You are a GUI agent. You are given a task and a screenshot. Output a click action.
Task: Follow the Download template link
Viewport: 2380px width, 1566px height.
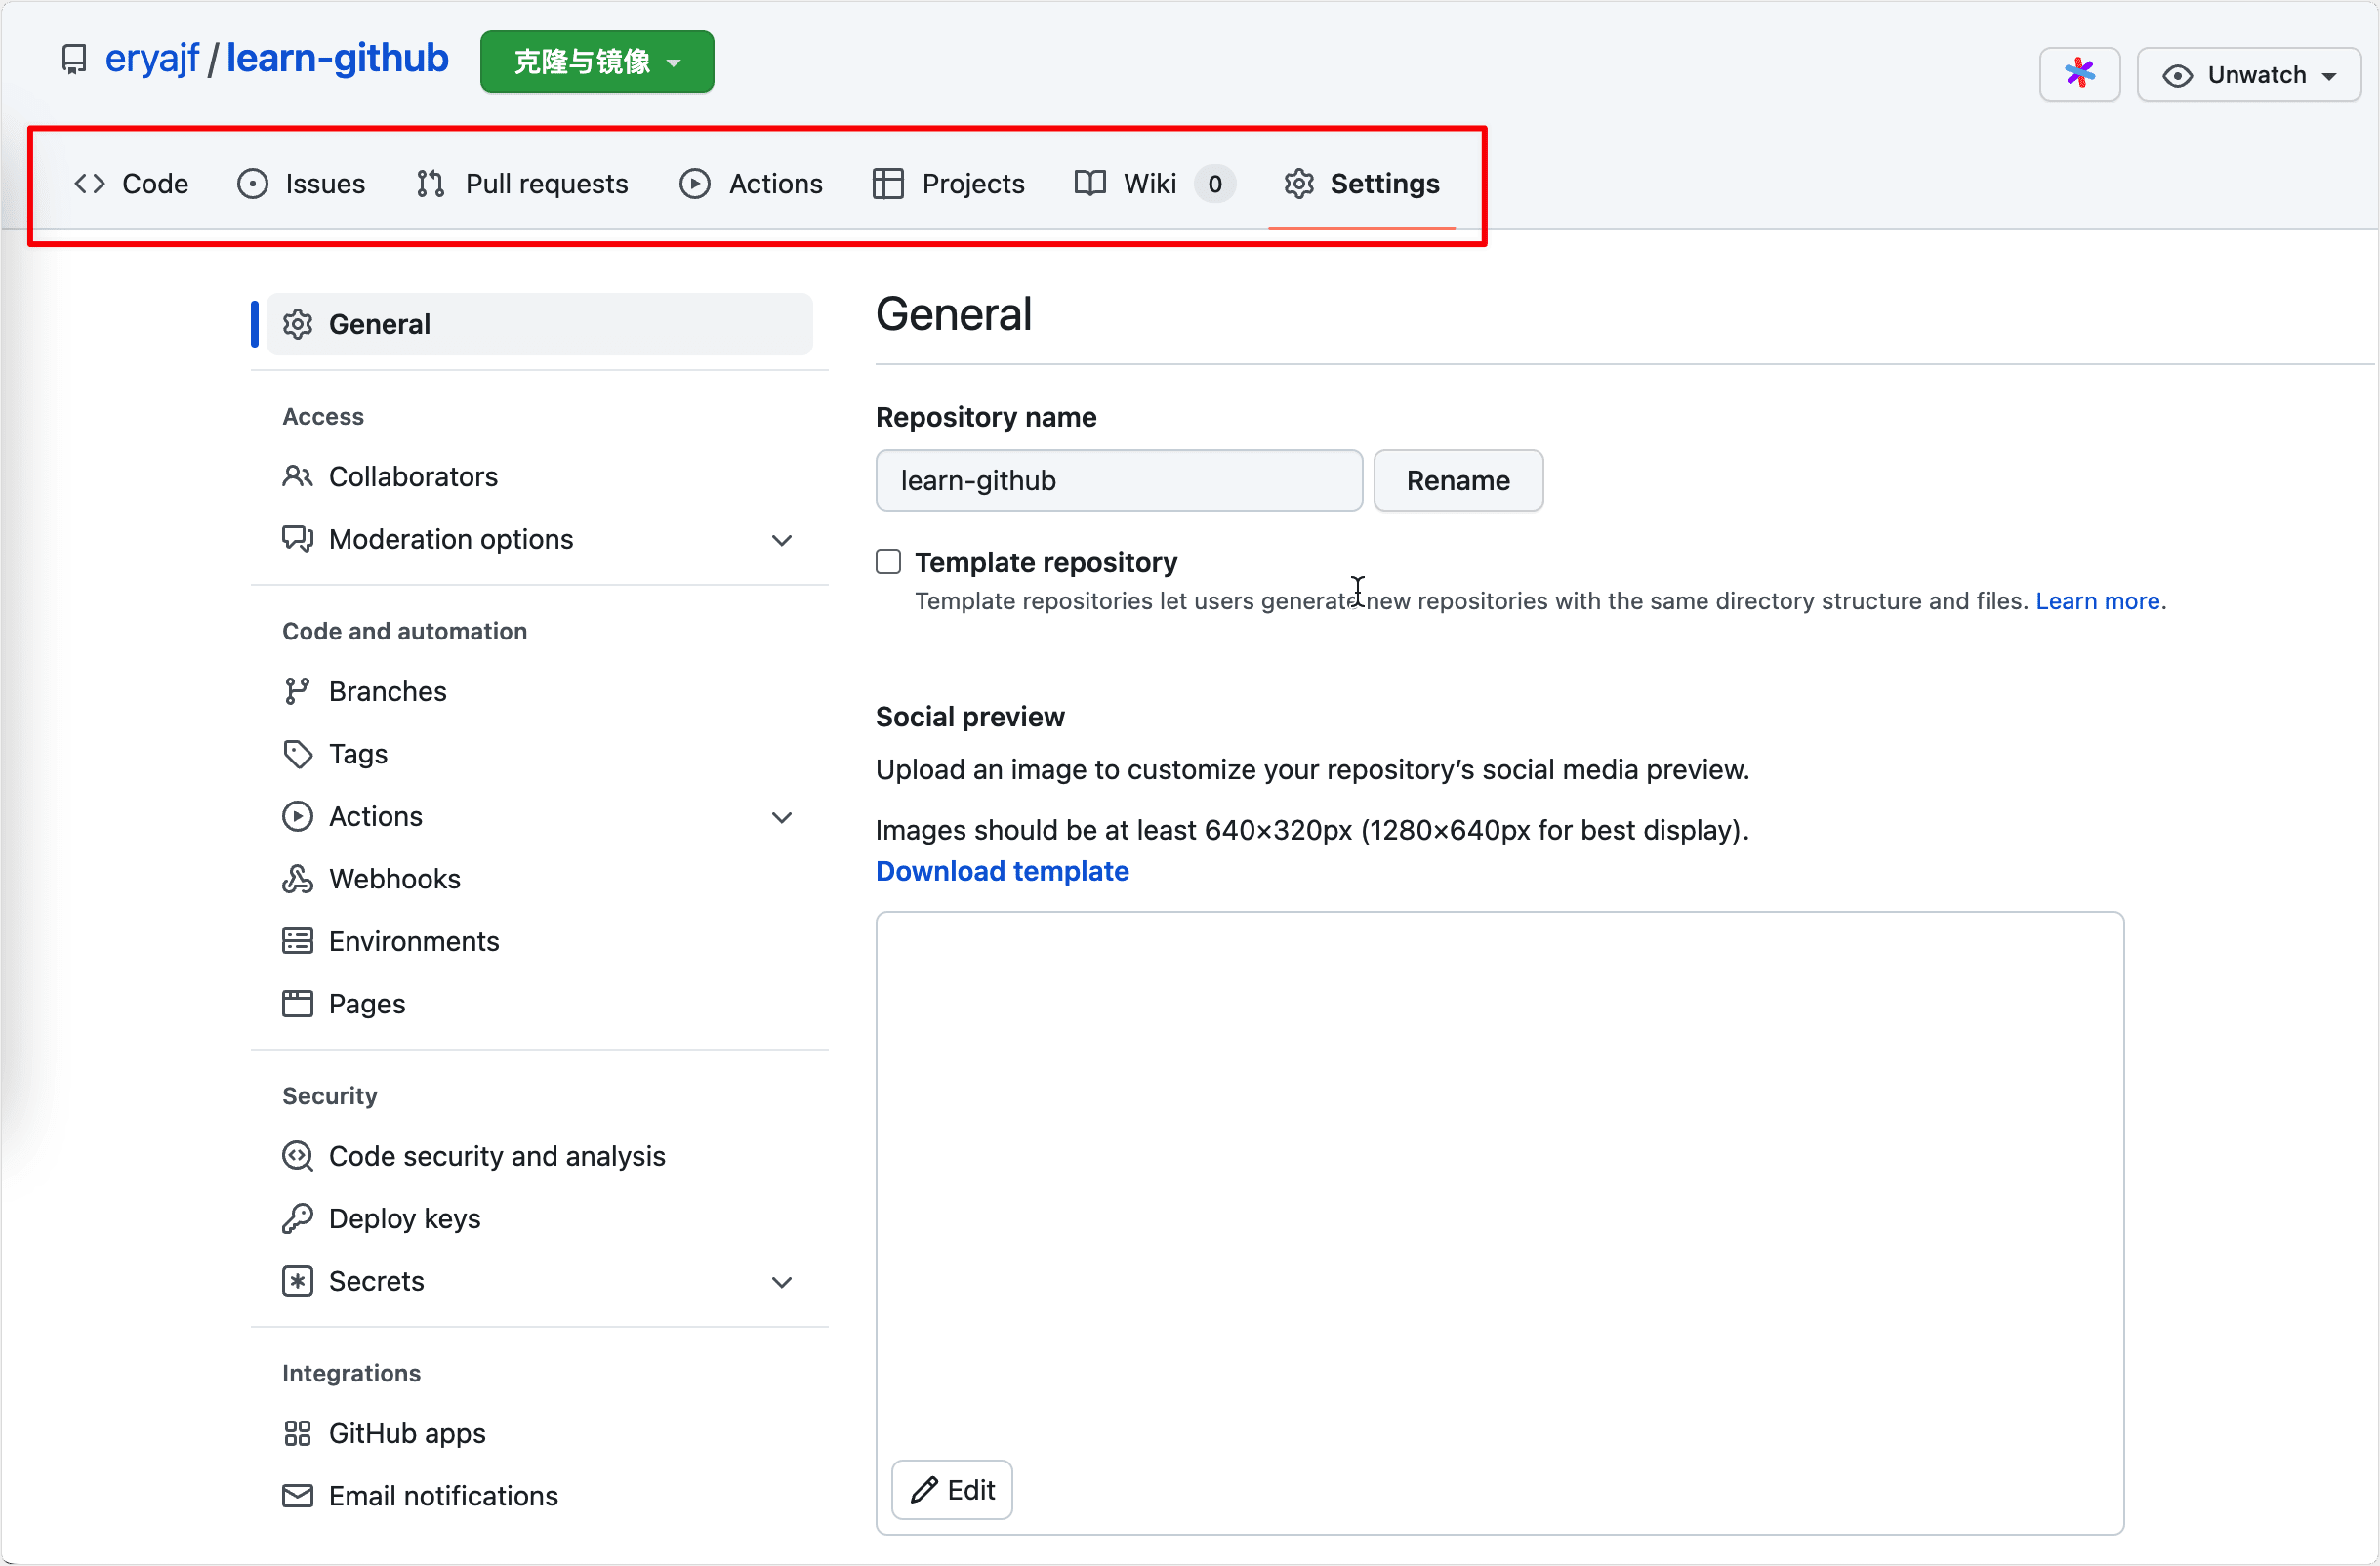(1002, 871)
